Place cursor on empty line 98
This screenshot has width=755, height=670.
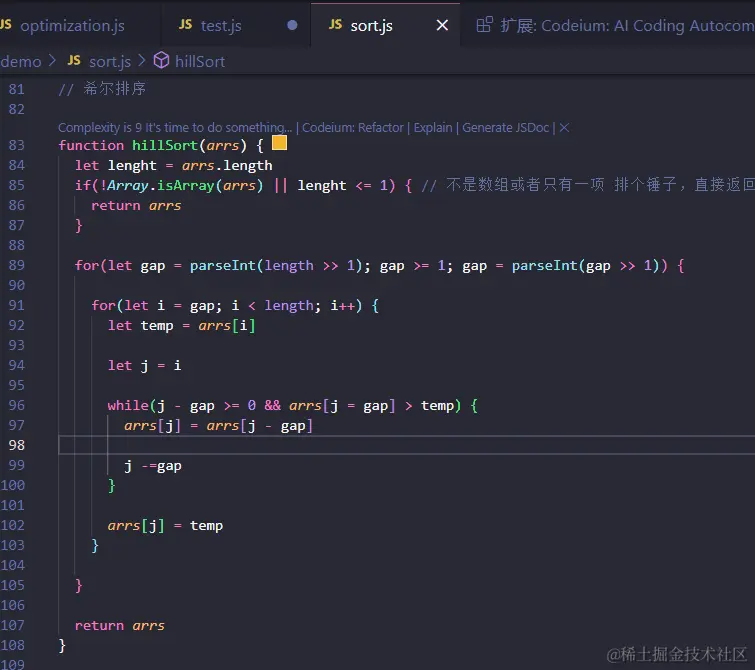[x=406, y=446]
